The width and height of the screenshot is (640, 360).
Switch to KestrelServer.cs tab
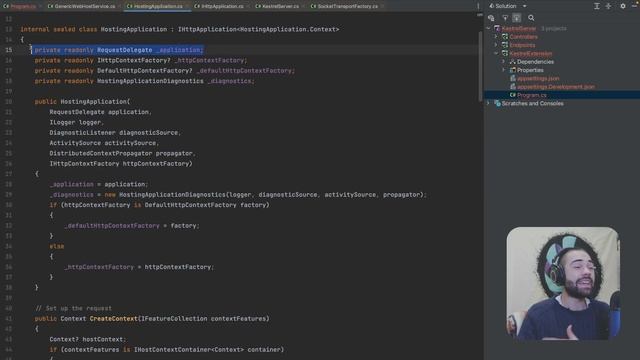280,6
